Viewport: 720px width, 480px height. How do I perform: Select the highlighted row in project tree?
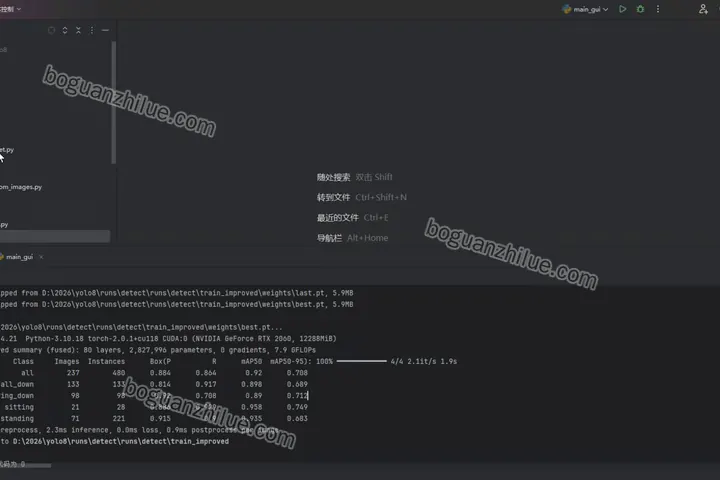pos(55,236)
